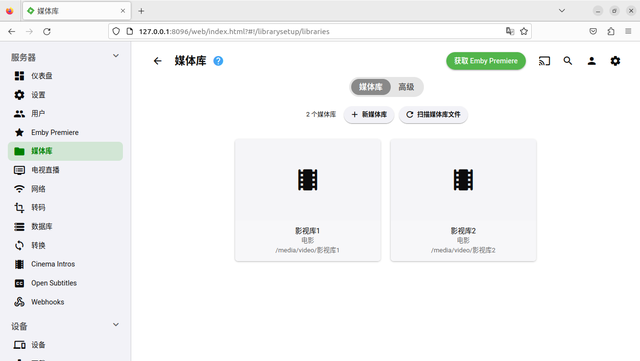Collapse the 设备 section chevron
Viewport: 640px width, 361px height.
116,325
